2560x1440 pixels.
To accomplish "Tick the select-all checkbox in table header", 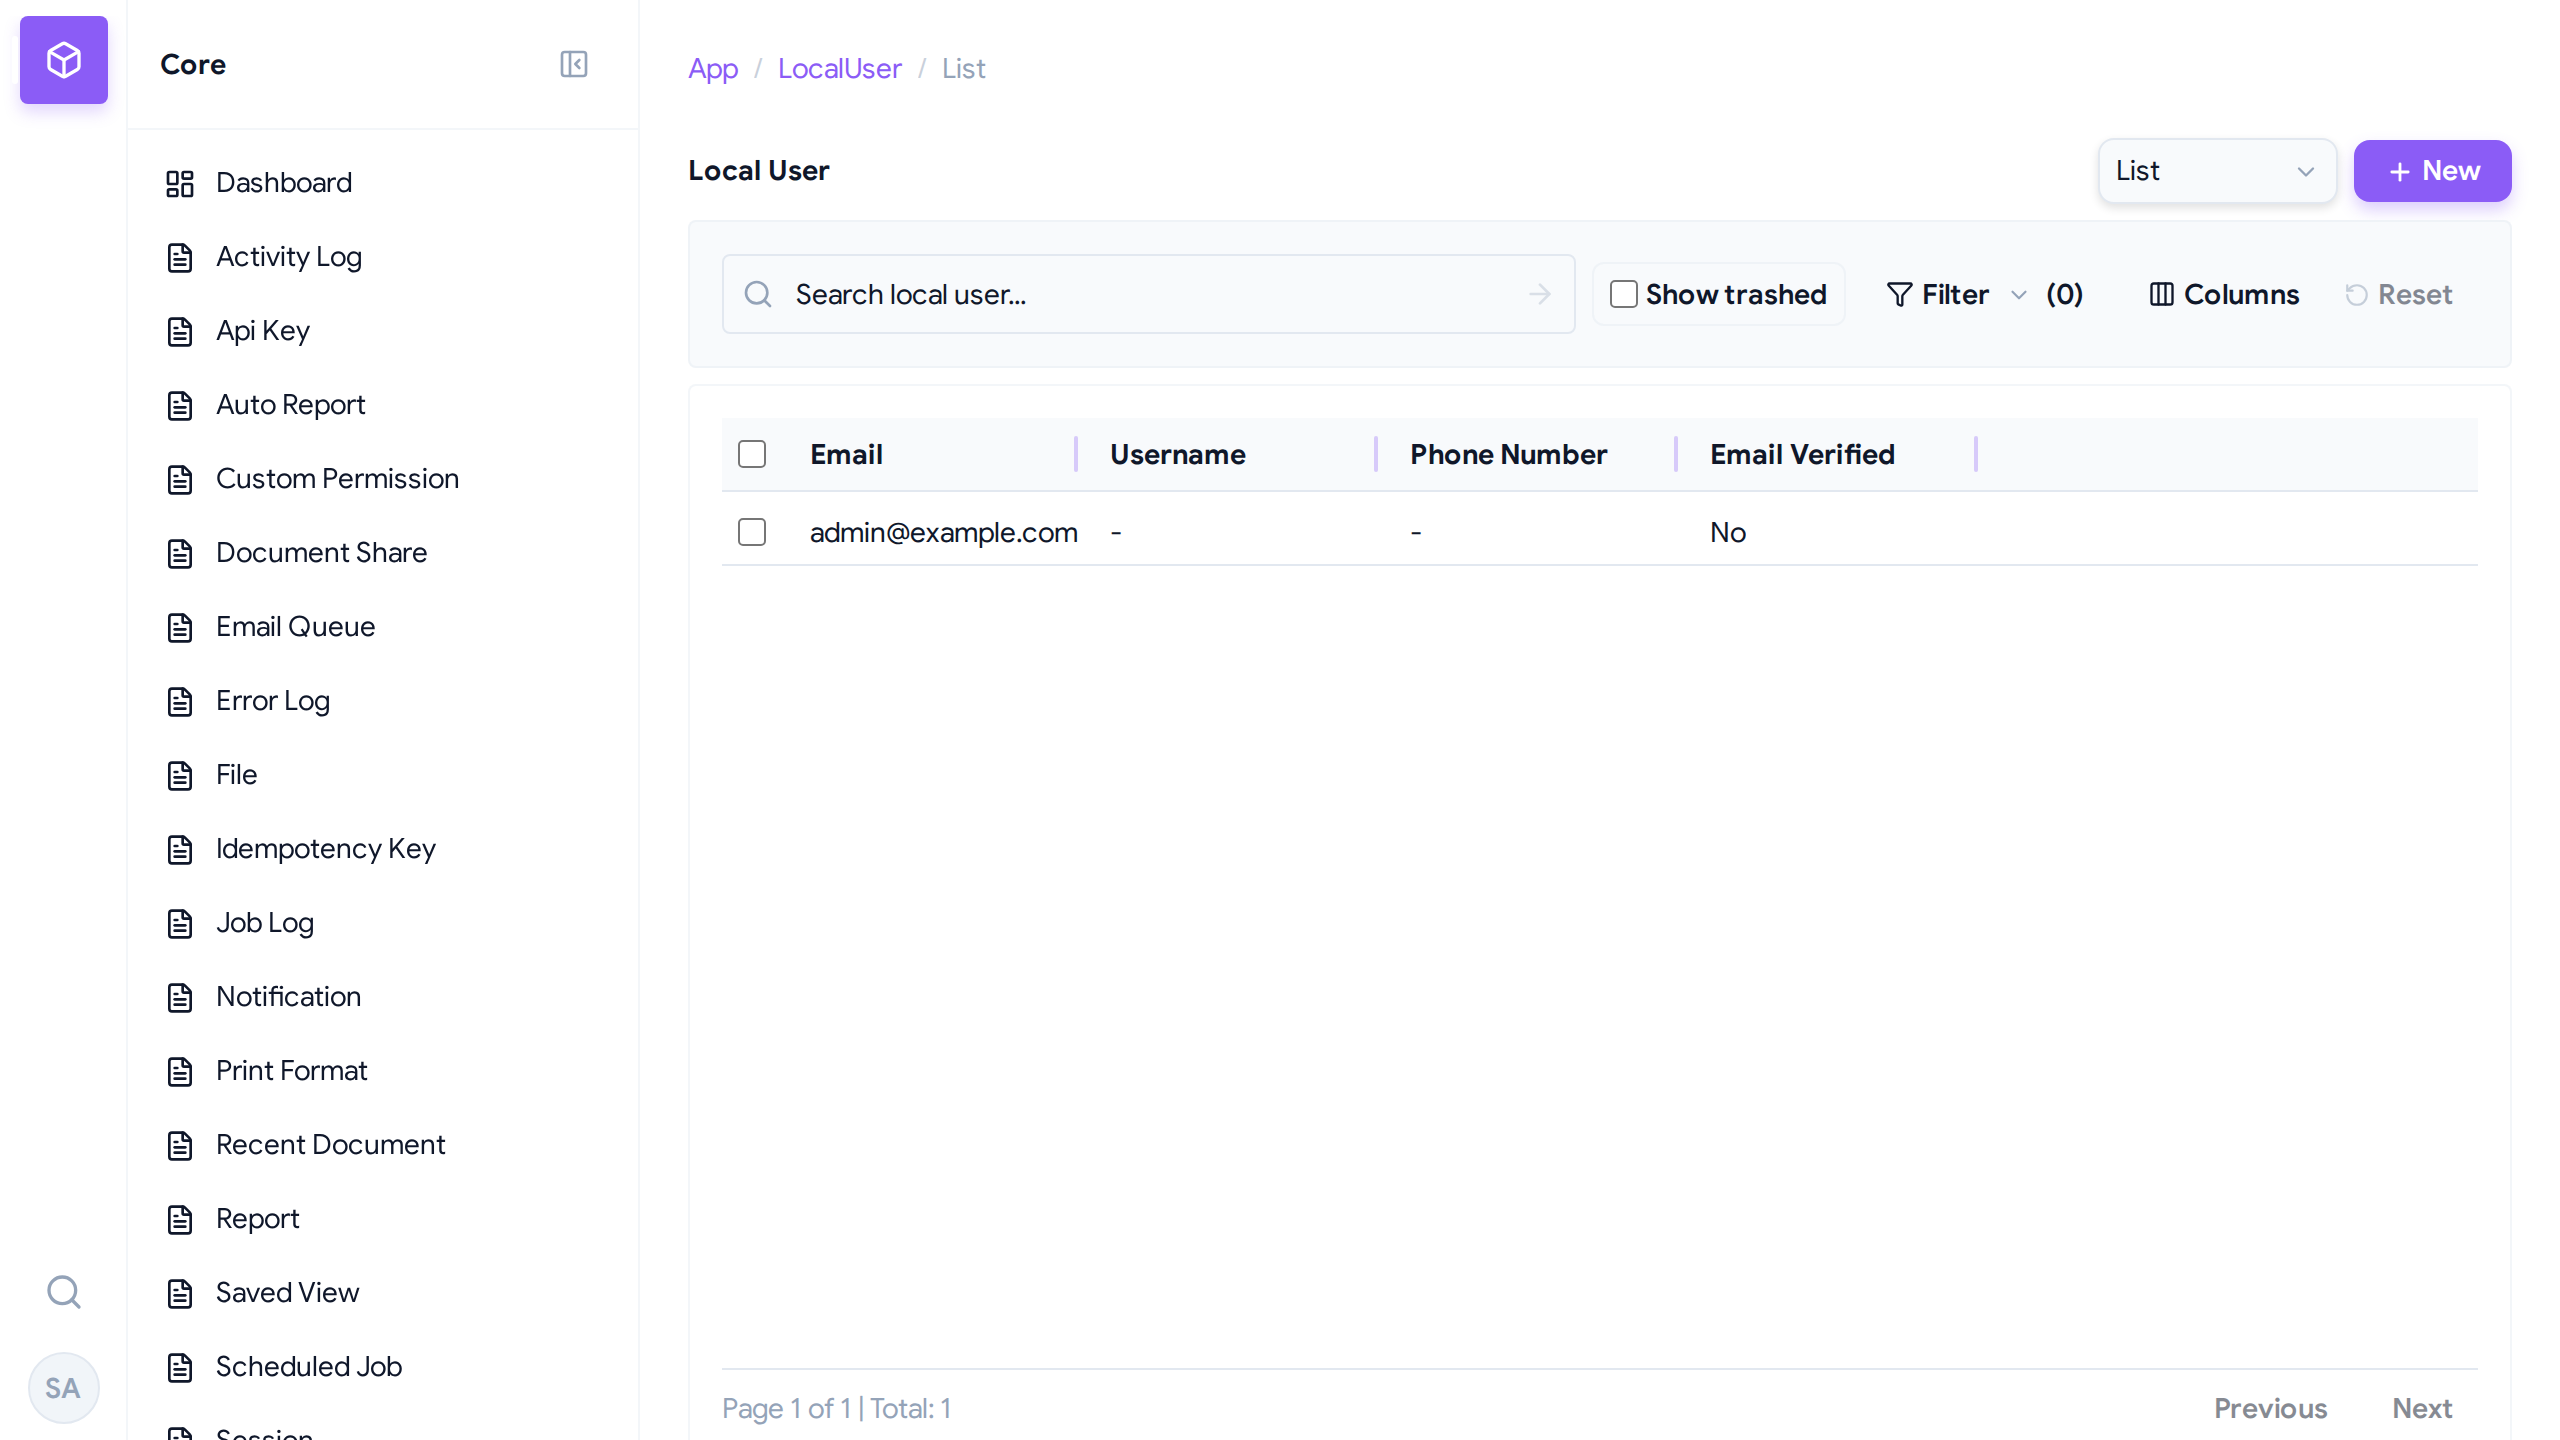I will pyautogui.click(x=752, y=454).
